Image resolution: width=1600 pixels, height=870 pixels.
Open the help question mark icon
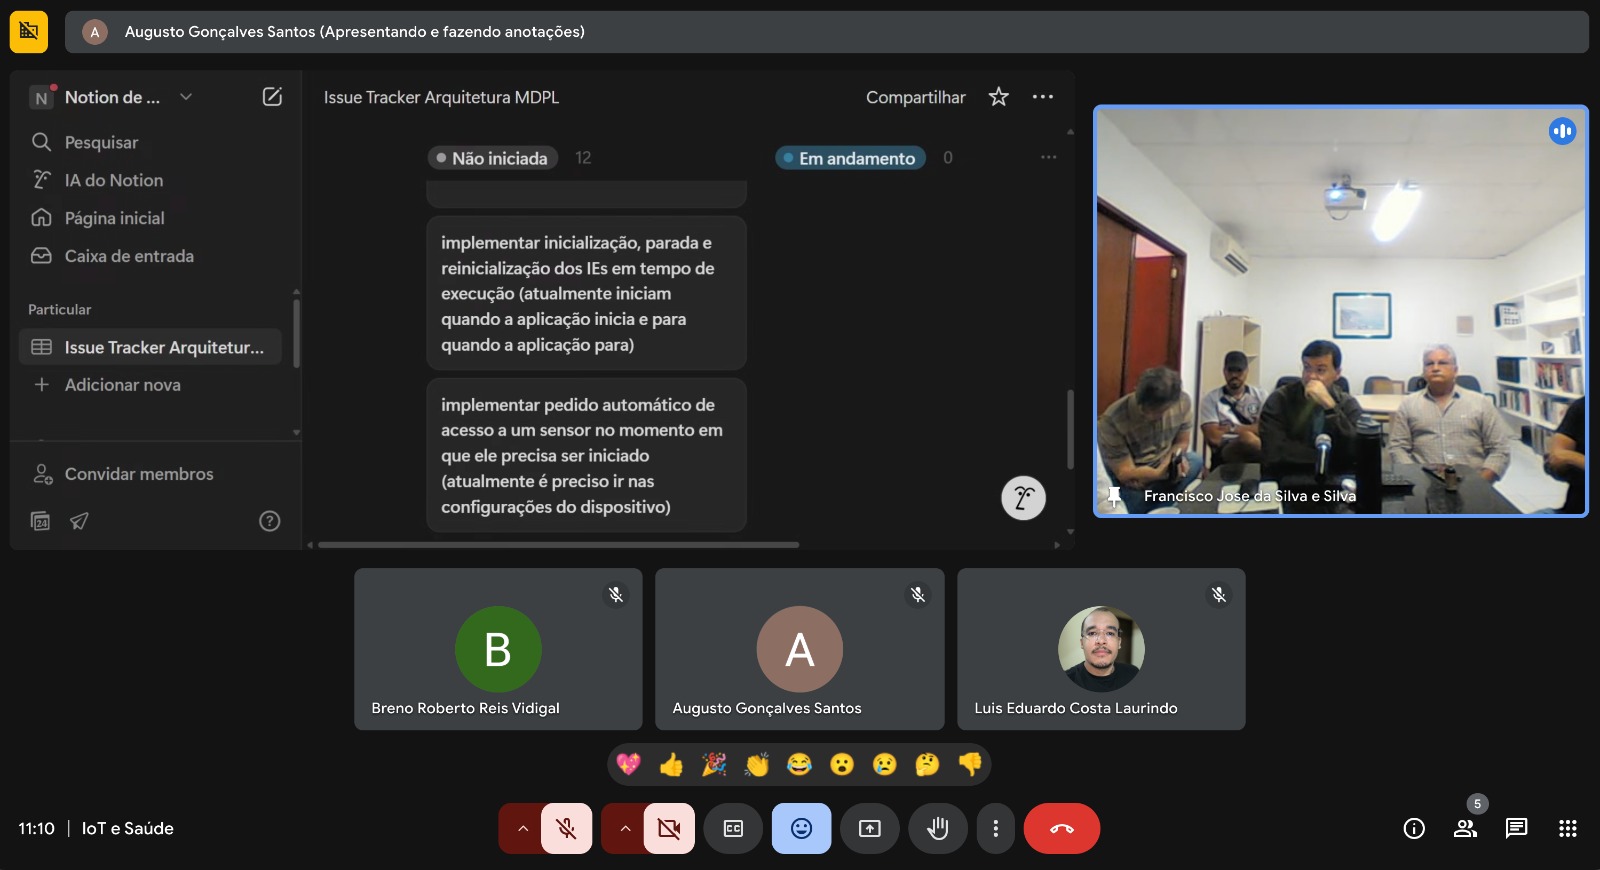[270, 521]
